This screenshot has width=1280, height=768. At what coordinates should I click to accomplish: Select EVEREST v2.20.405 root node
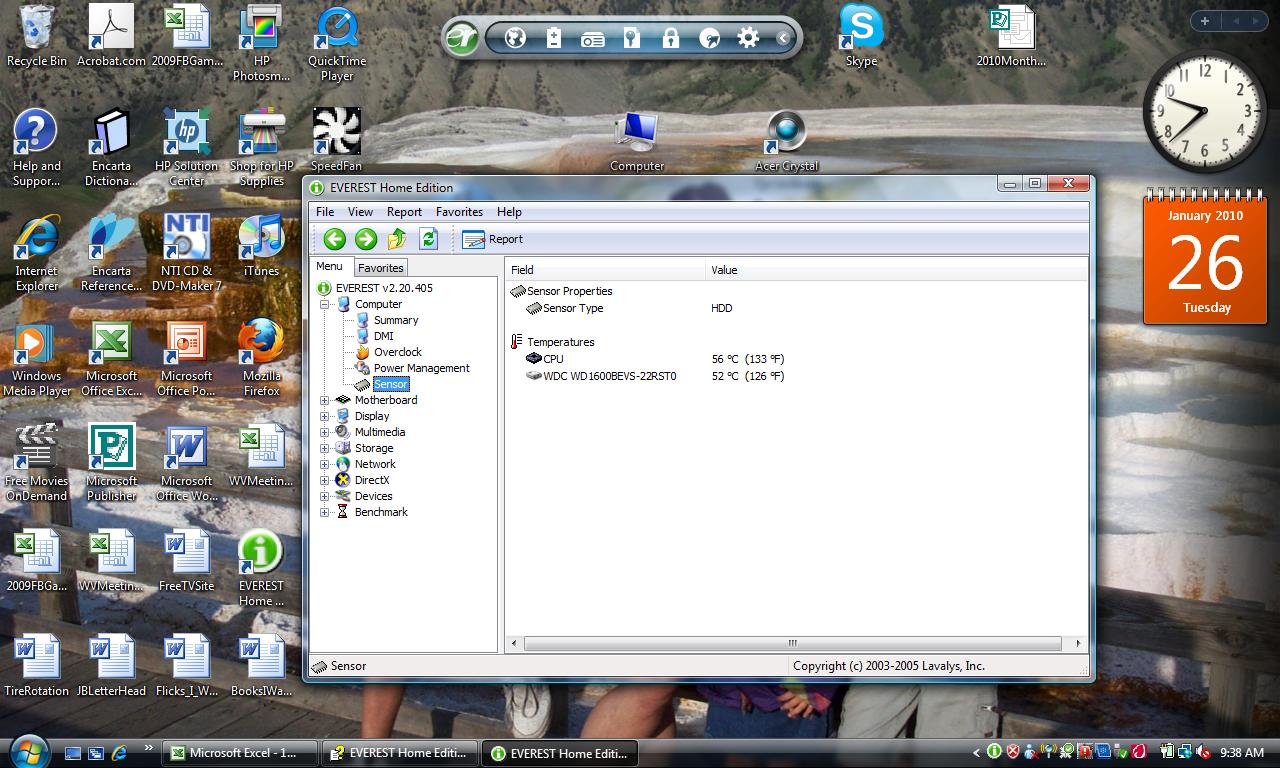point(384,288)
